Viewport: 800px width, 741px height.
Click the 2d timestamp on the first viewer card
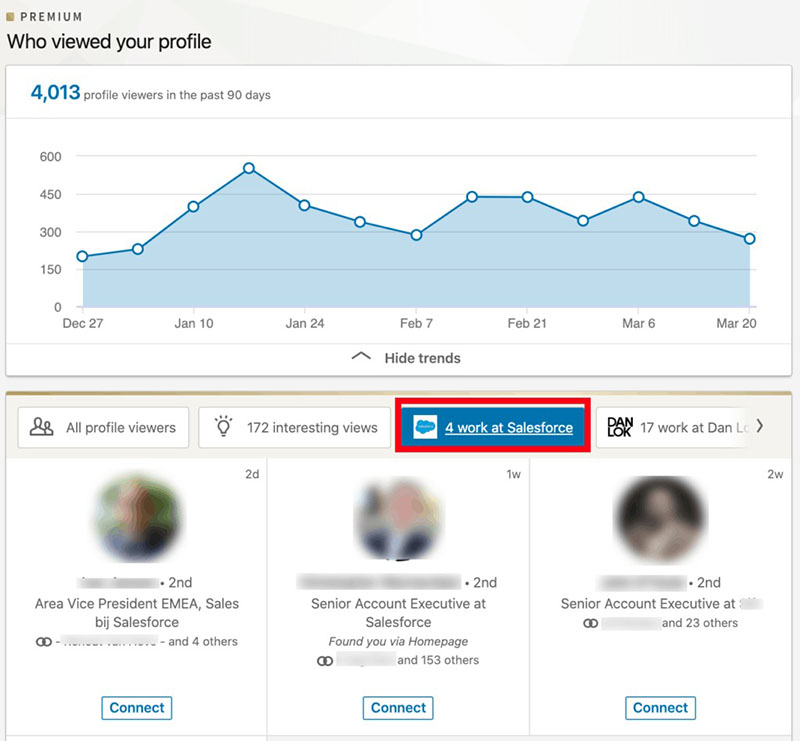(252, 474)
